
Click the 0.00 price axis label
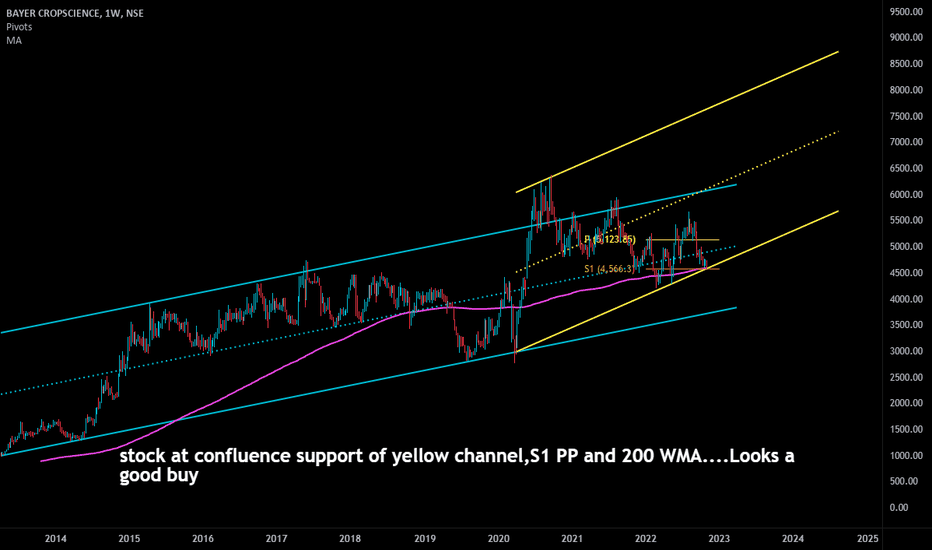[x=899, y=507]
